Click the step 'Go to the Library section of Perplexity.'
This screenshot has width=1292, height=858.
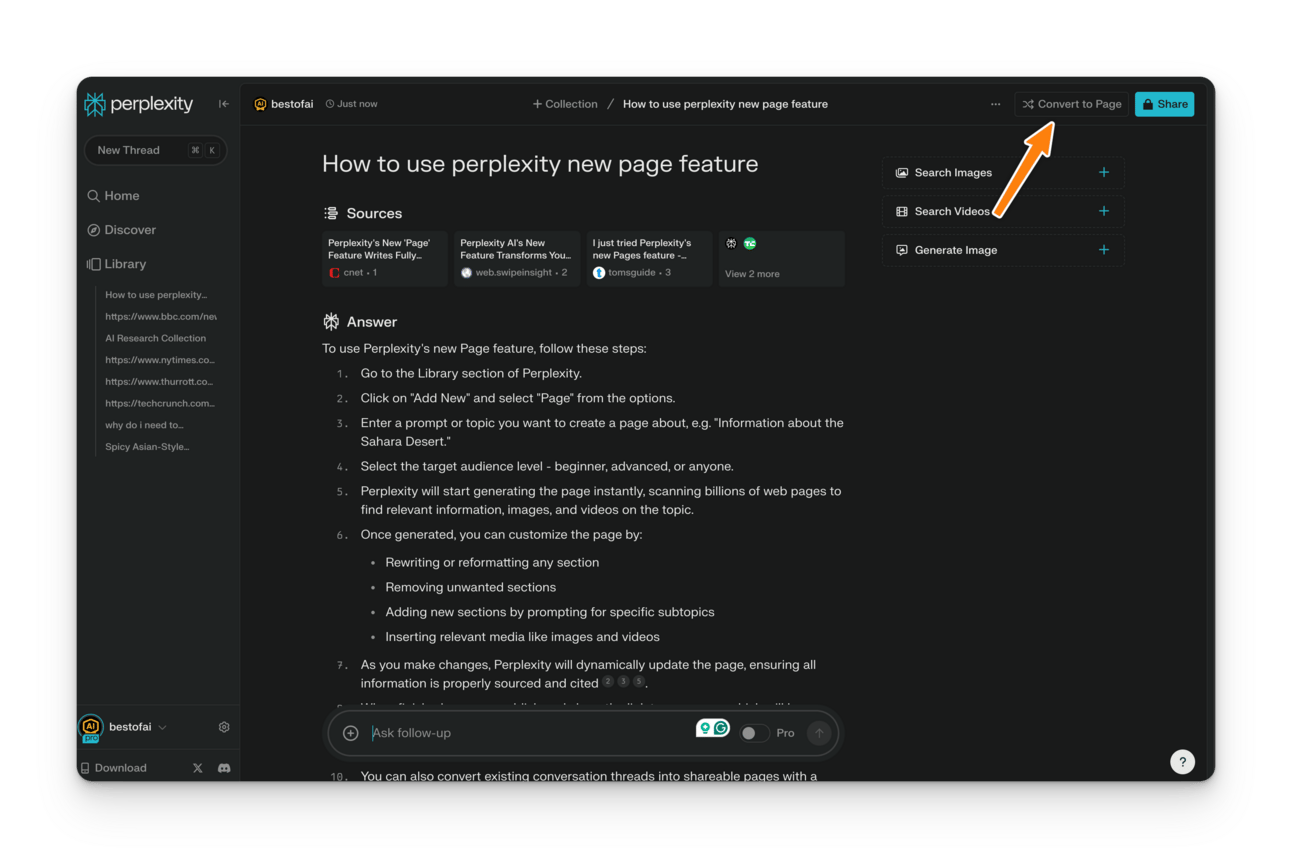[x=471, y=373]
